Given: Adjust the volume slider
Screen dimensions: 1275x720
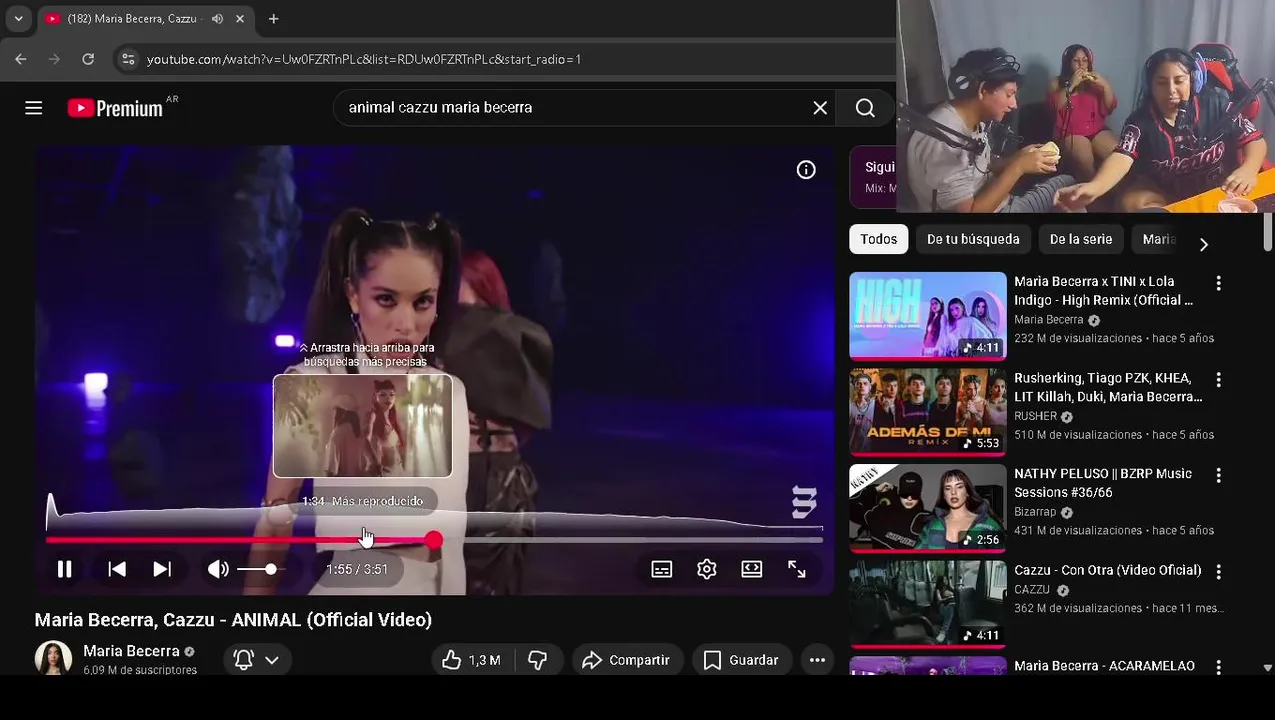Looking at the screenshot, I should (x=261, y=569).
